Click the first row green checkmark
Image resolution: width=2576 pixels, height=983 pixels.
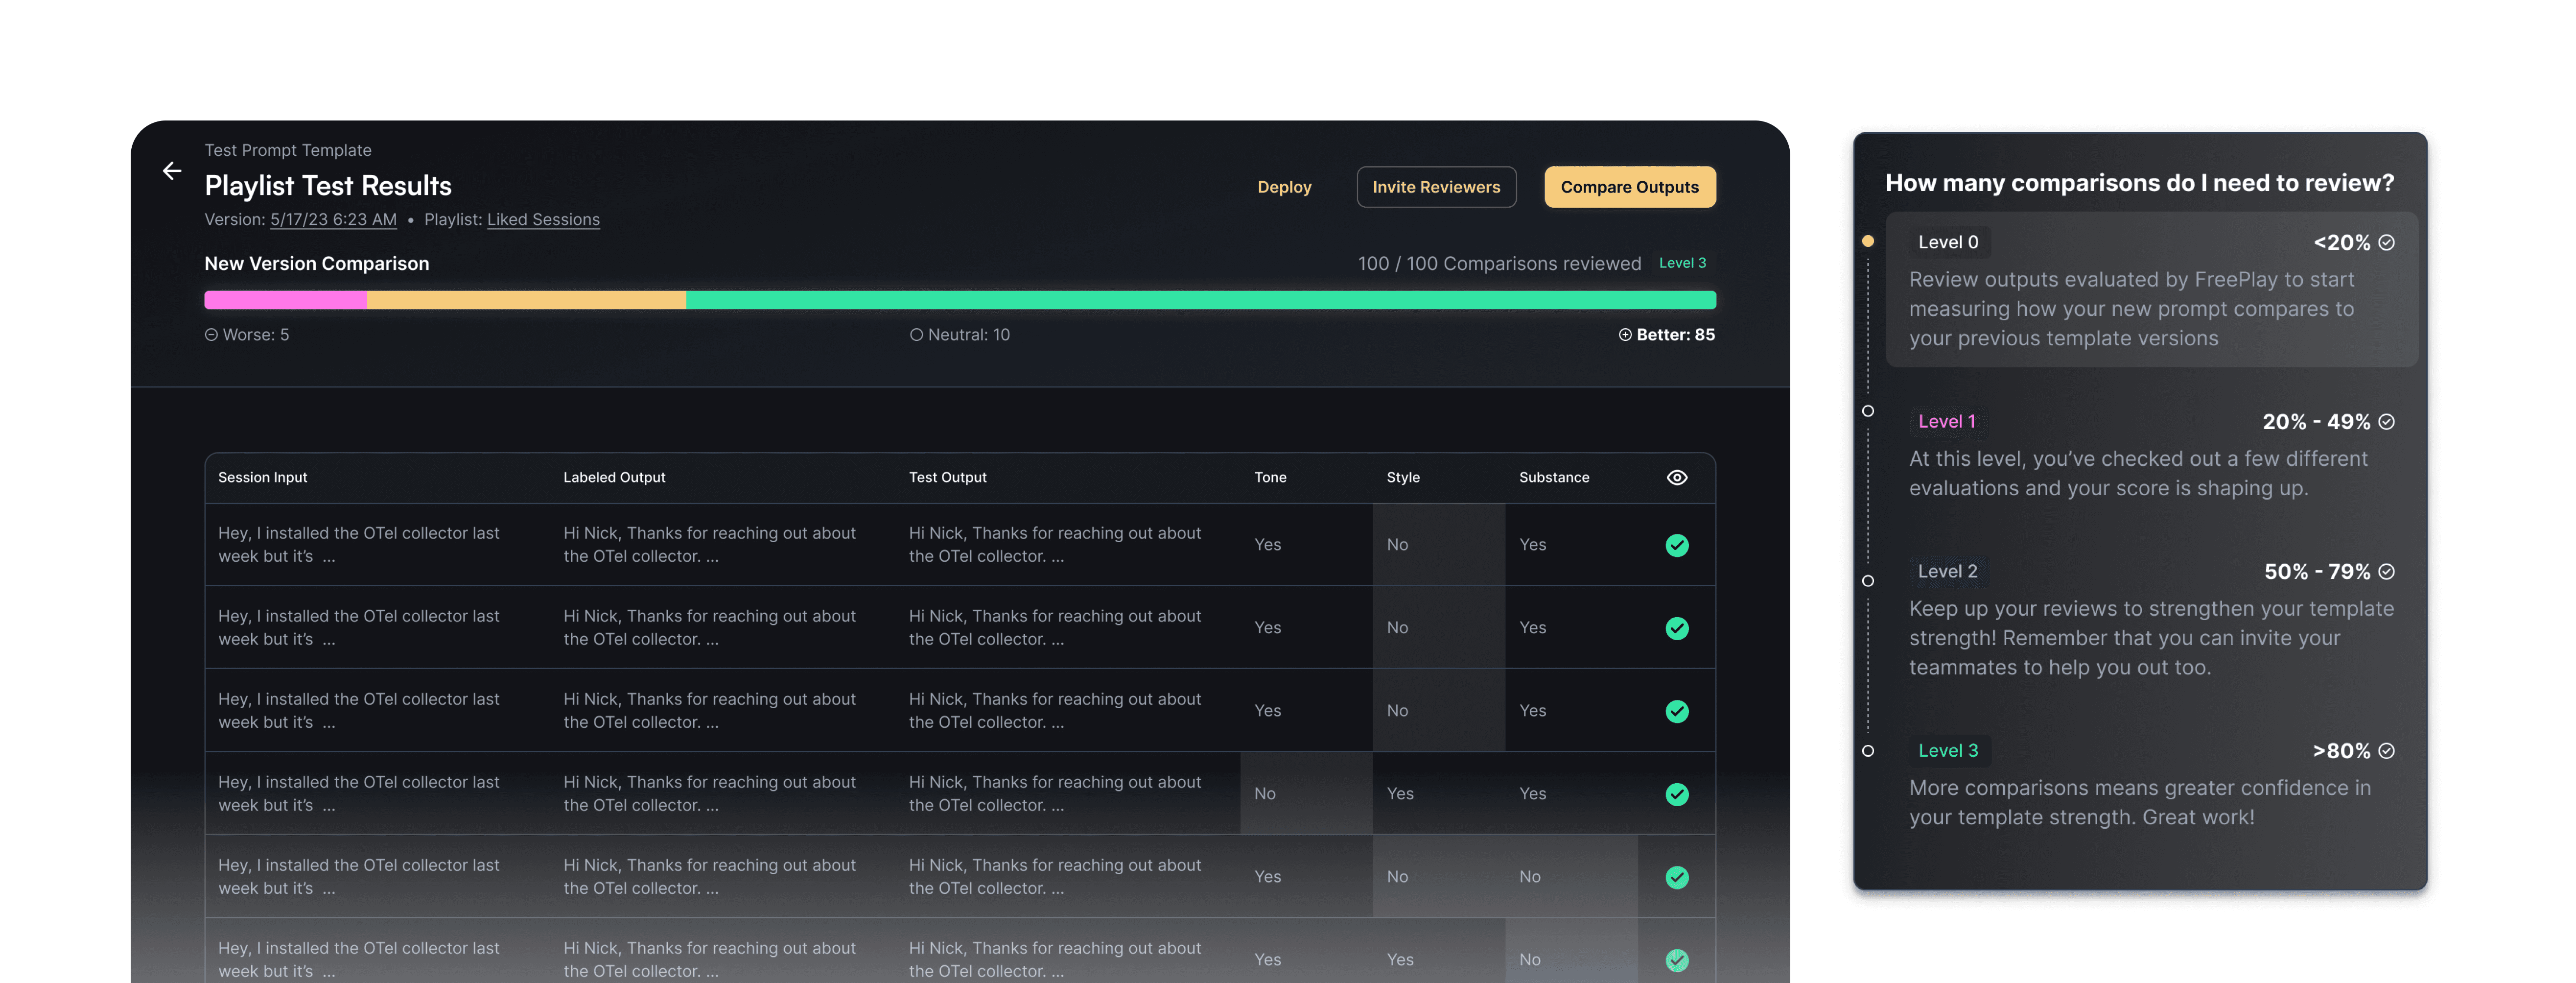point(1677,545)
